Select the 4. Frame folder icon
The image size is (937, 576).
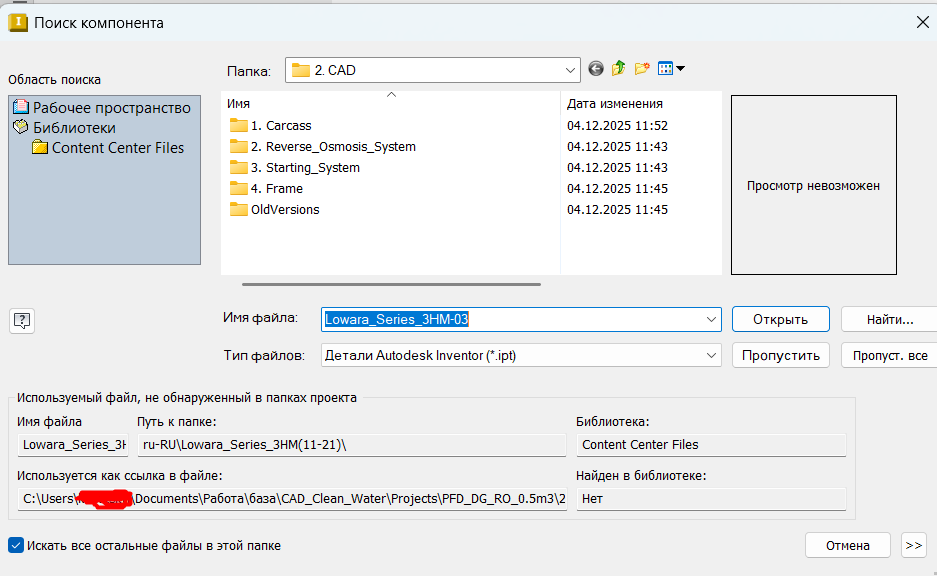(x=238, y=188)
